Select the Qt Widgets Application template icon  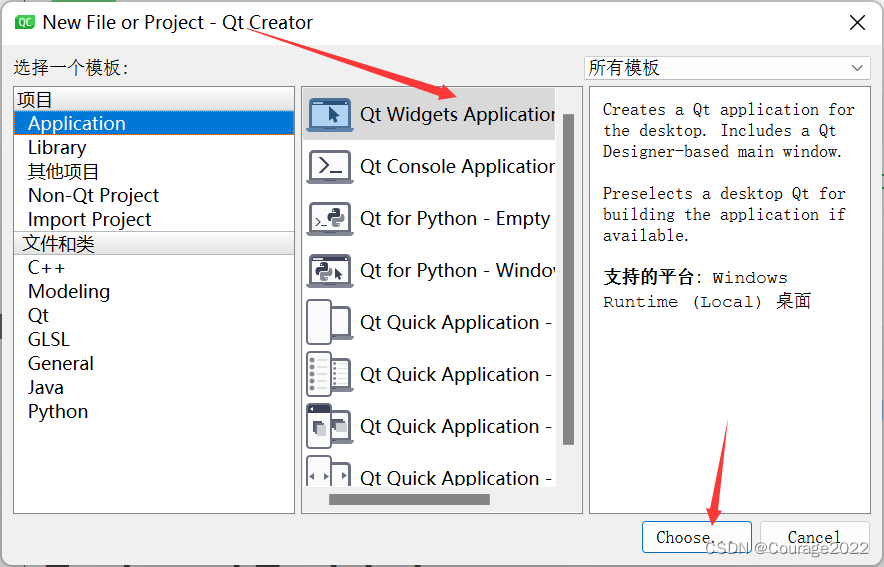330,114
